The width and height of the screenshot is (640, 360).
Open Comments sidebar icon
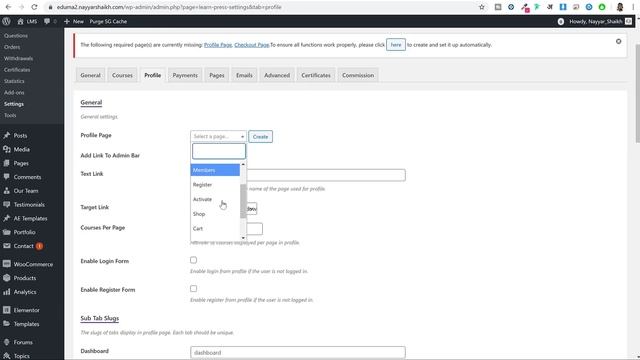pos(7,177)
